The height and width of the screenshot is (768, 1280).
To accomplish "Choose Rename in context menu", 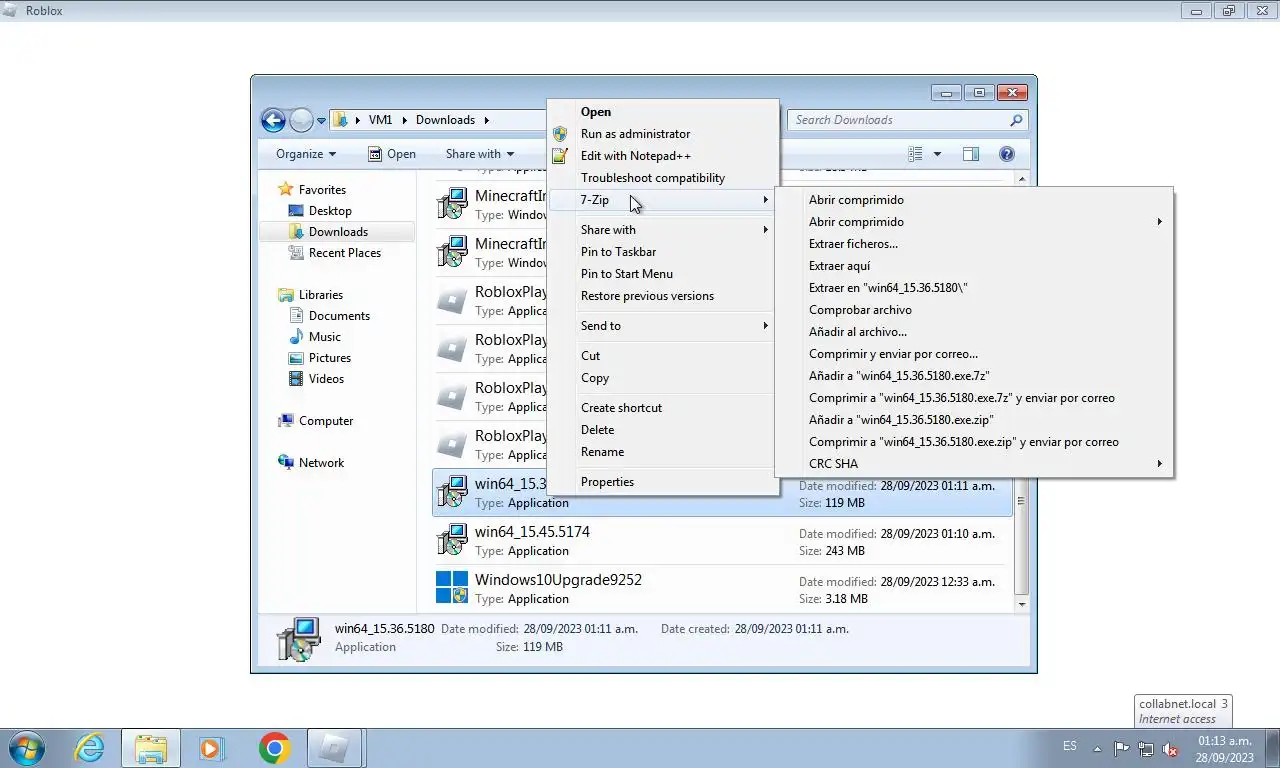I will coord(662,452).
